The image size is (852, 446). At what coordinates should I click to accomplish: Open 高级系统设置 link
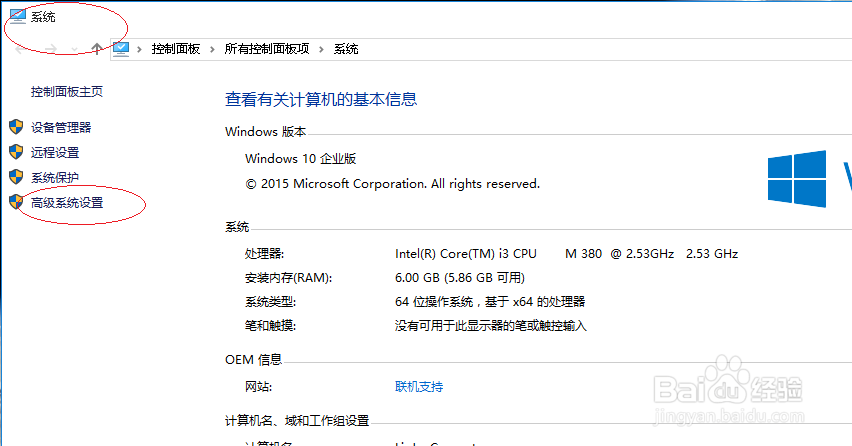click(67, 203)
